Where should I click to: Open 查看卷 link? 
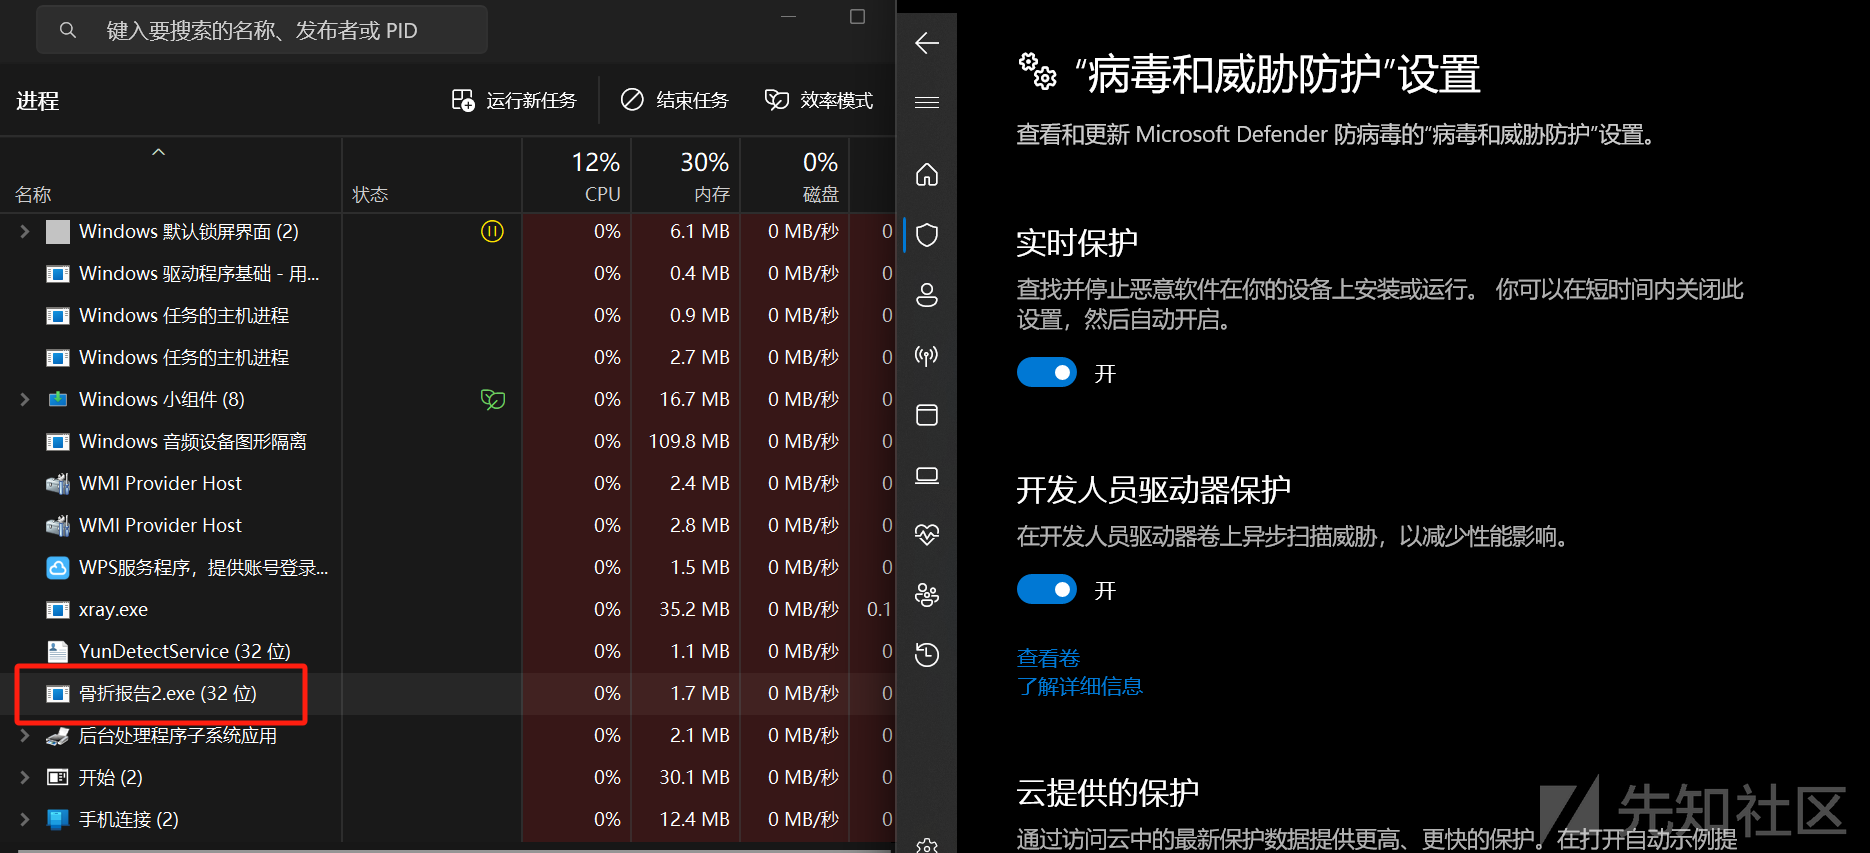click(x=1048, y=658)
